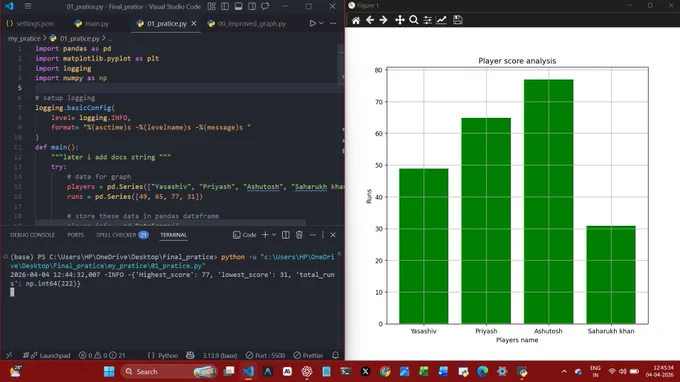Expand breadcrumb ellipsis symbol

tap(110, 39)
